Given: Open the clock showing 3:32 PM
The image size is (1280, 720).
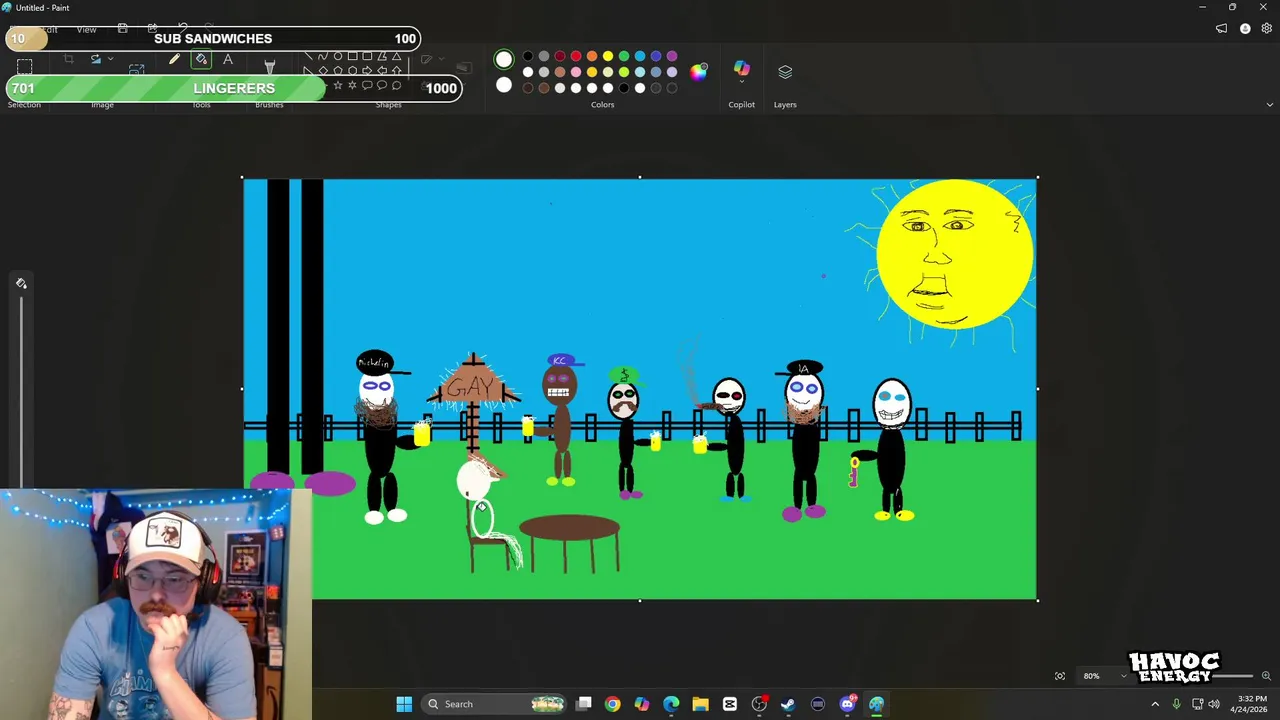Looking at the screenshot, I should pyautogui.click(x=1251, y=704).
